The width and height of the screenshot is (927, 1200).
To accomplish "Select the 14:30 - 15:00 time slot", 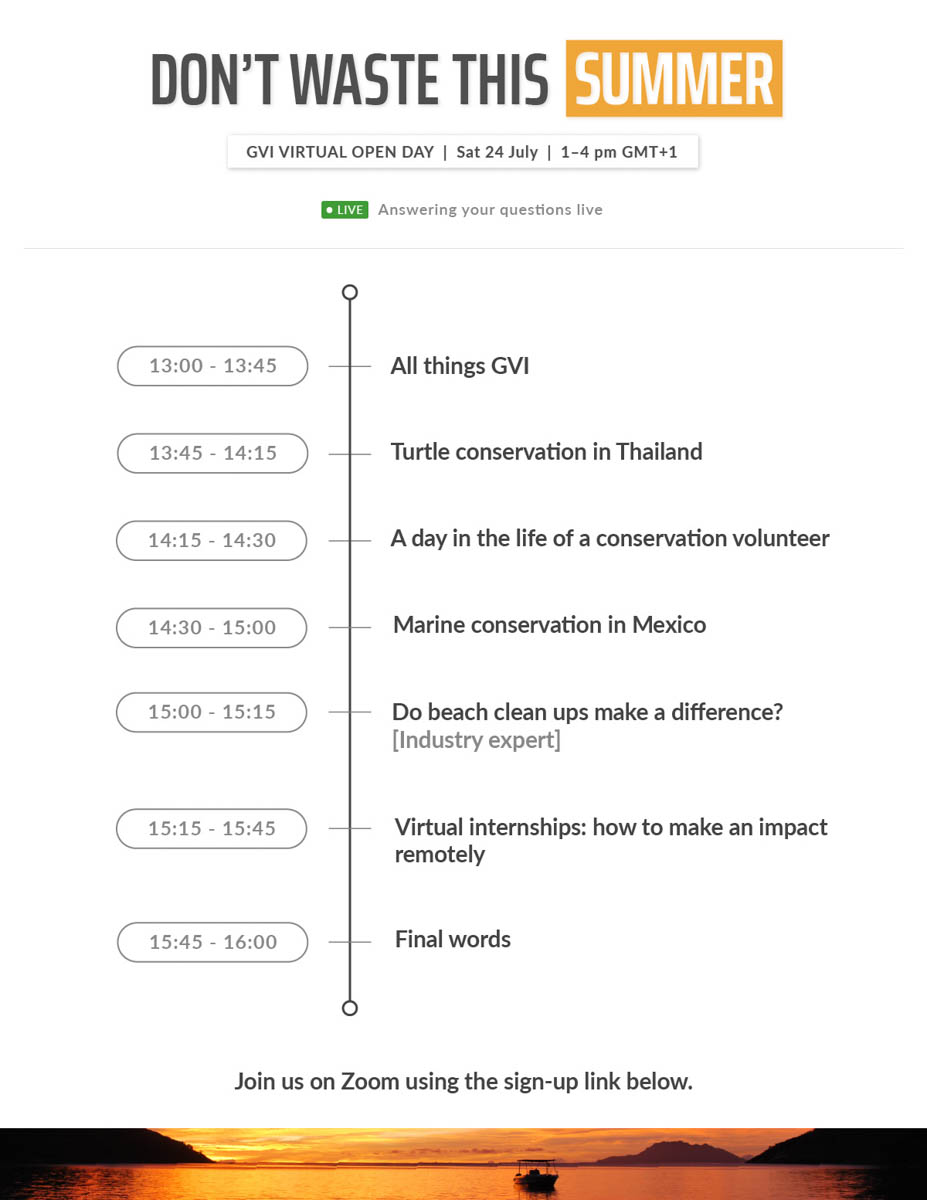I will tap(212, 628).
